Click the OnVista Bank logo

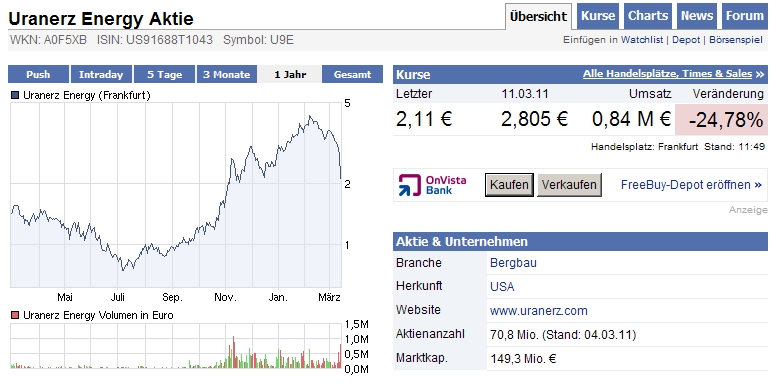pos(432,185)
